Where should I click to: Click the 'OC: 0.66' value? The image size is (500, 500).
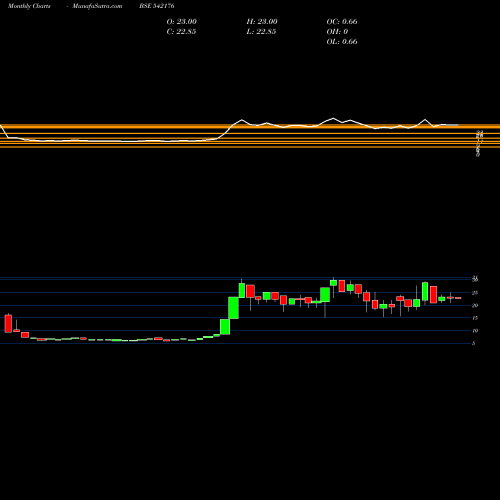coord(342,22)
